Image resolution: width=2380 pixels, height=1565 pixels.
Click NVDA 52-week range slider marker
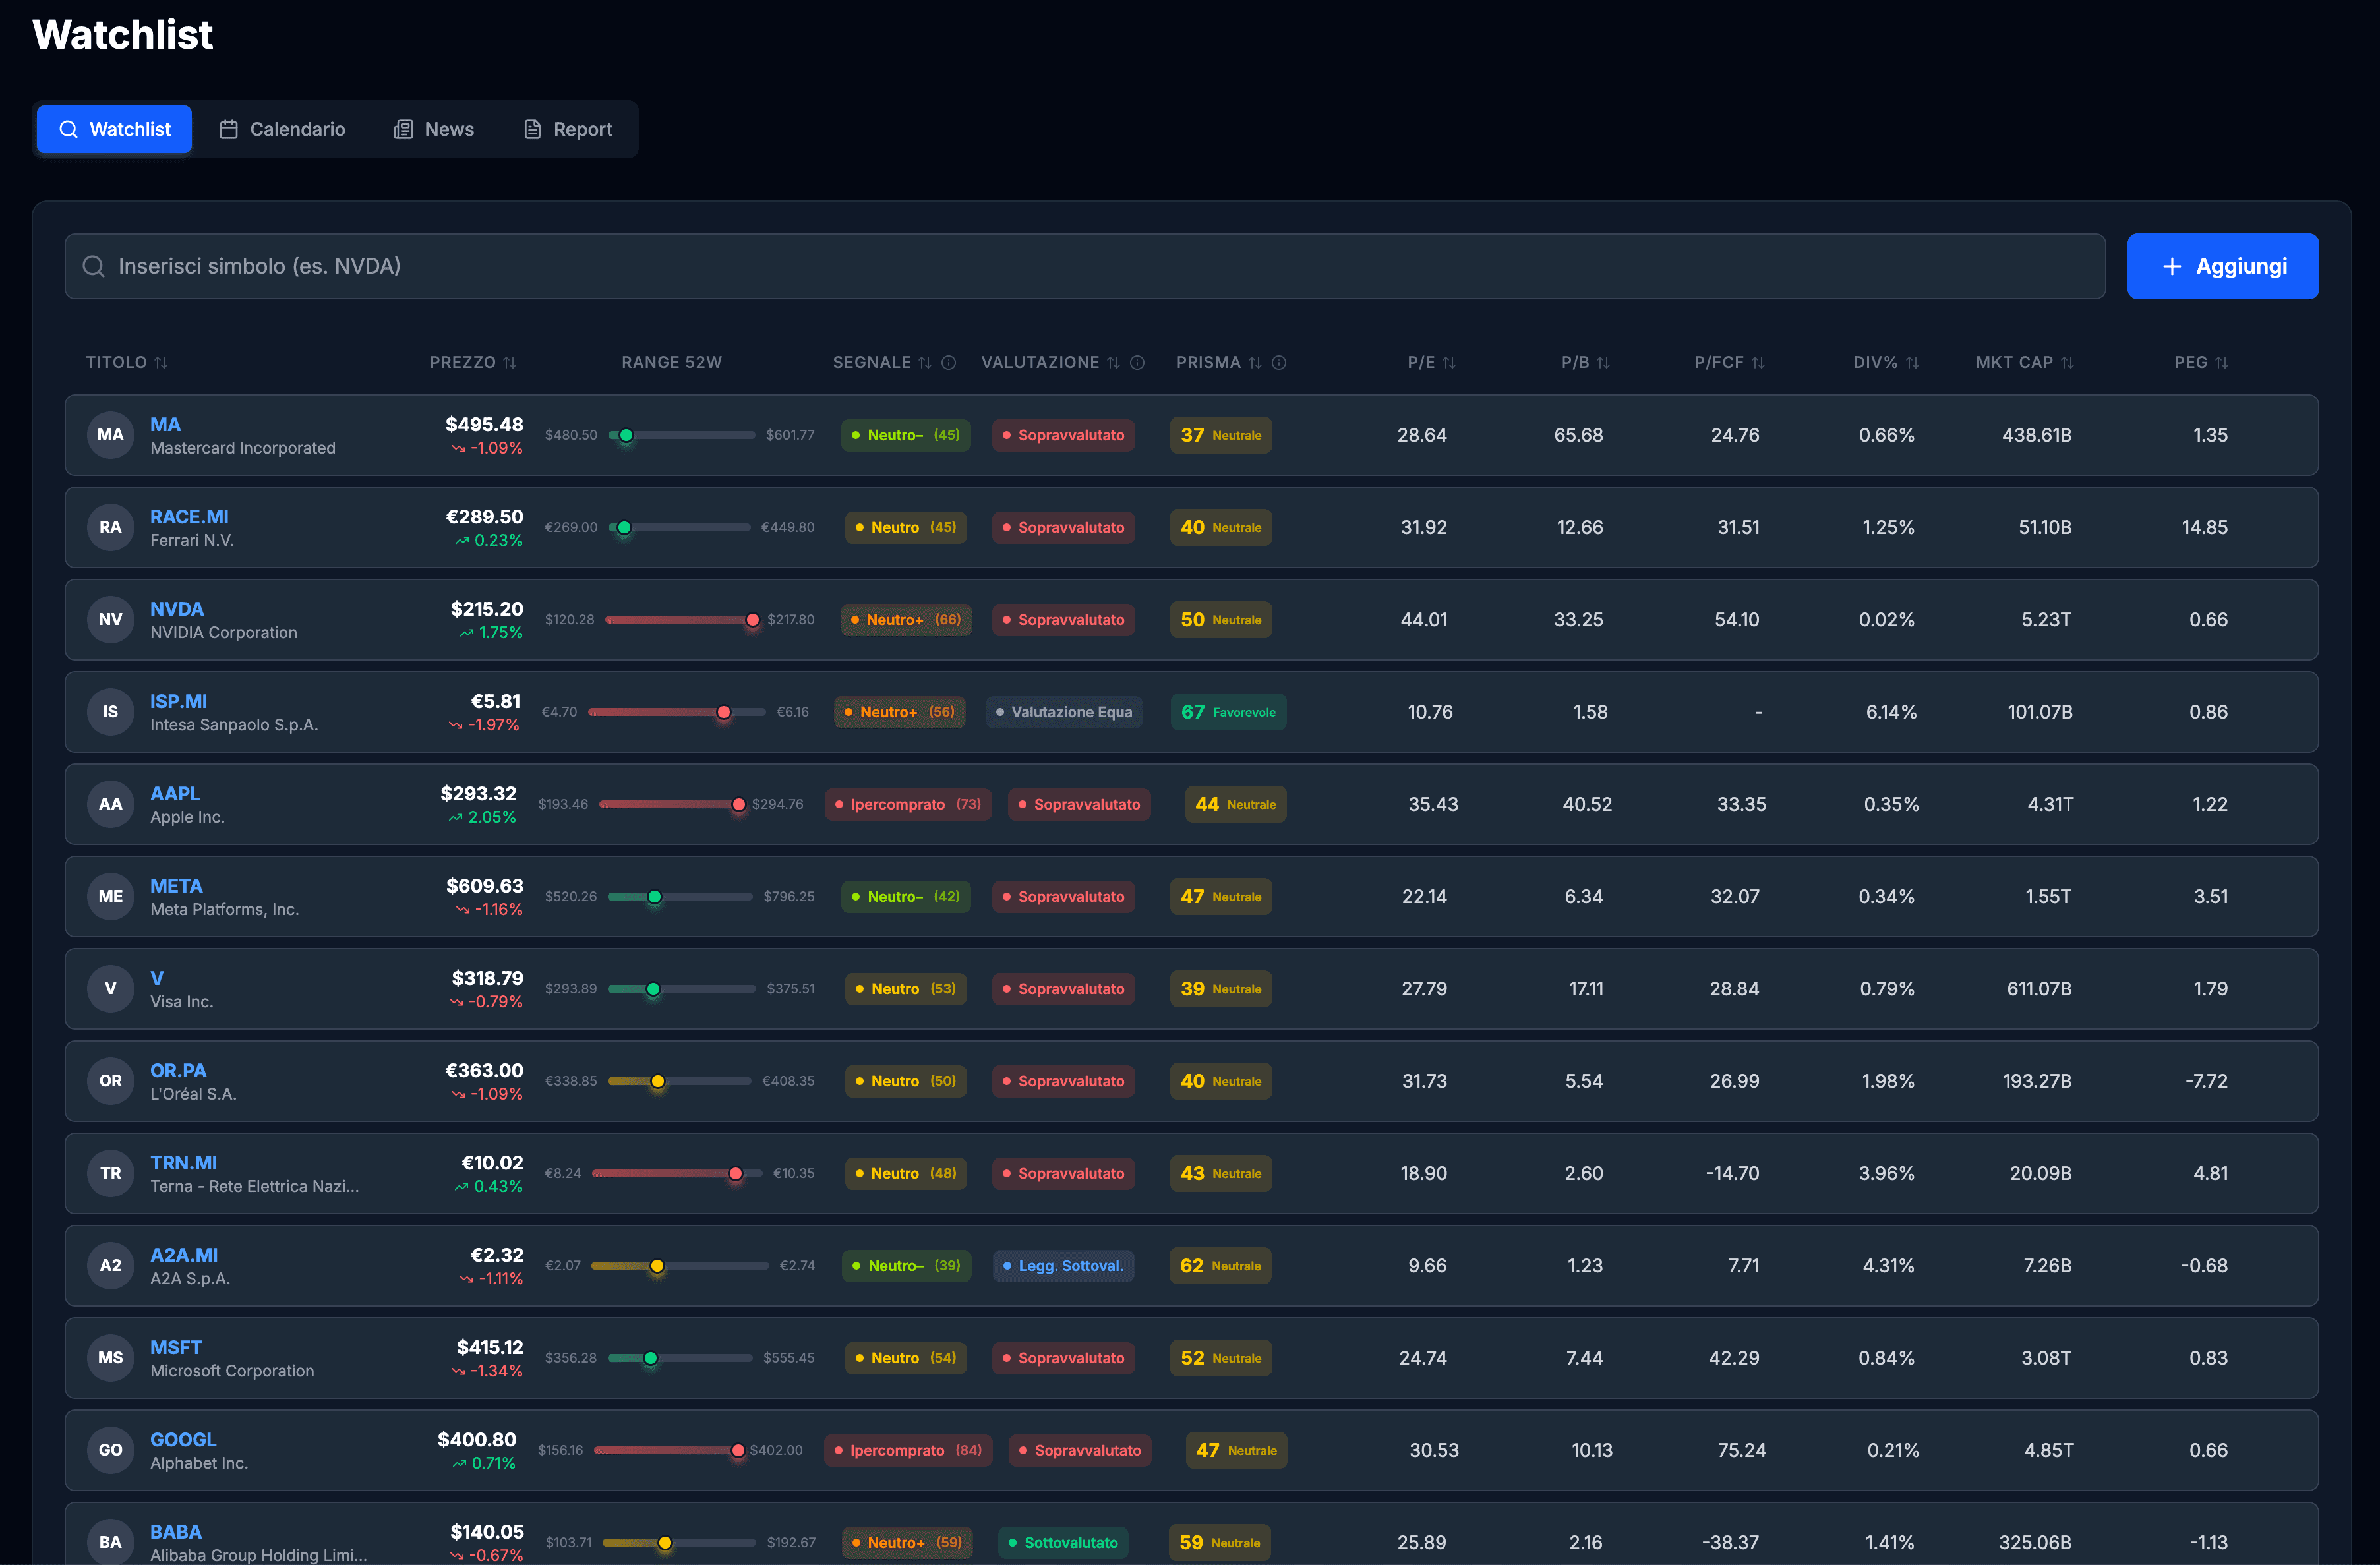click(x=752, y=620)
